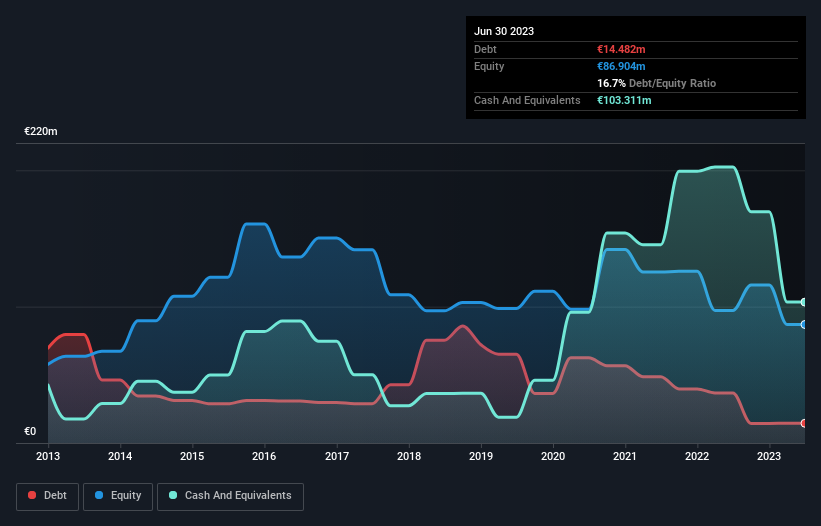Click the €86.904m equity value

point(621,66)
